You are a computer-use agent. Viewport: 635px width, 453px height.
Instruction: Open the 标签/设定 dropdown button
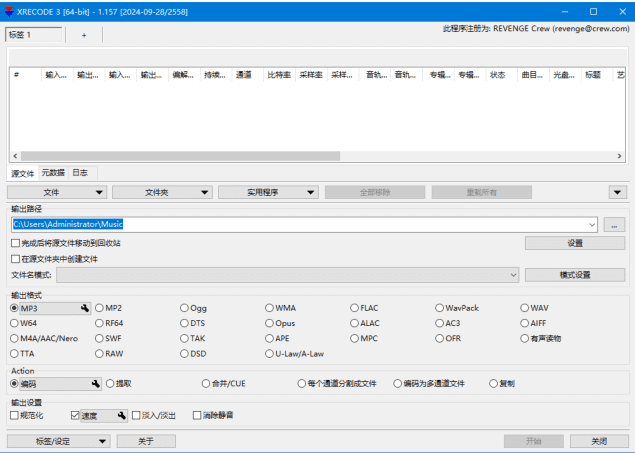tap(58, 441)
